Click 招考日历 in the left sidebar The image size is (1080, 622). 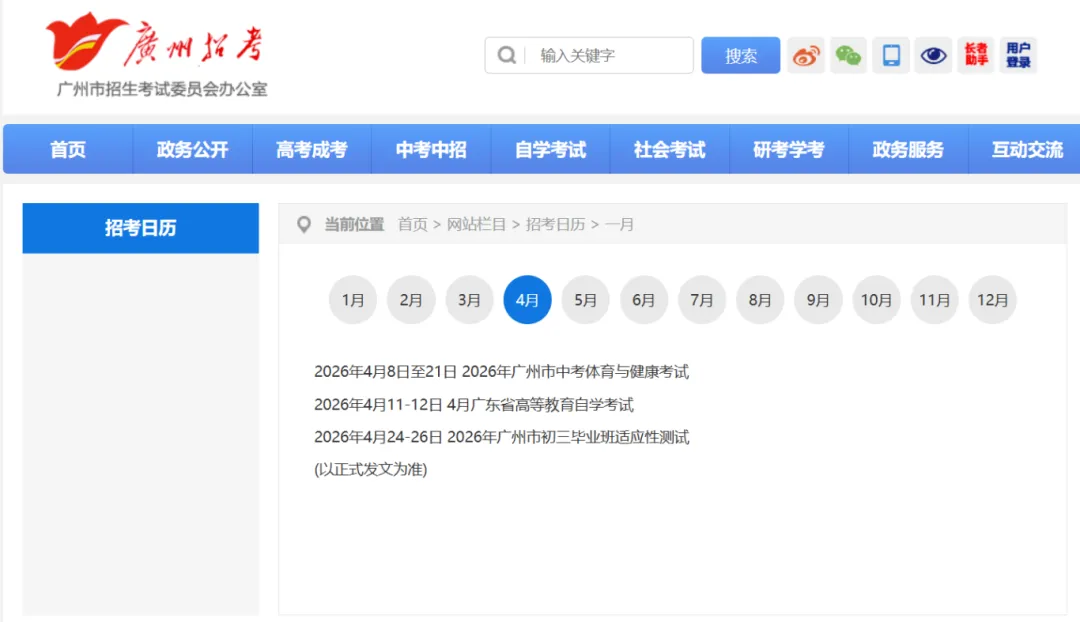pyautogui.click(x=140, y=228)
